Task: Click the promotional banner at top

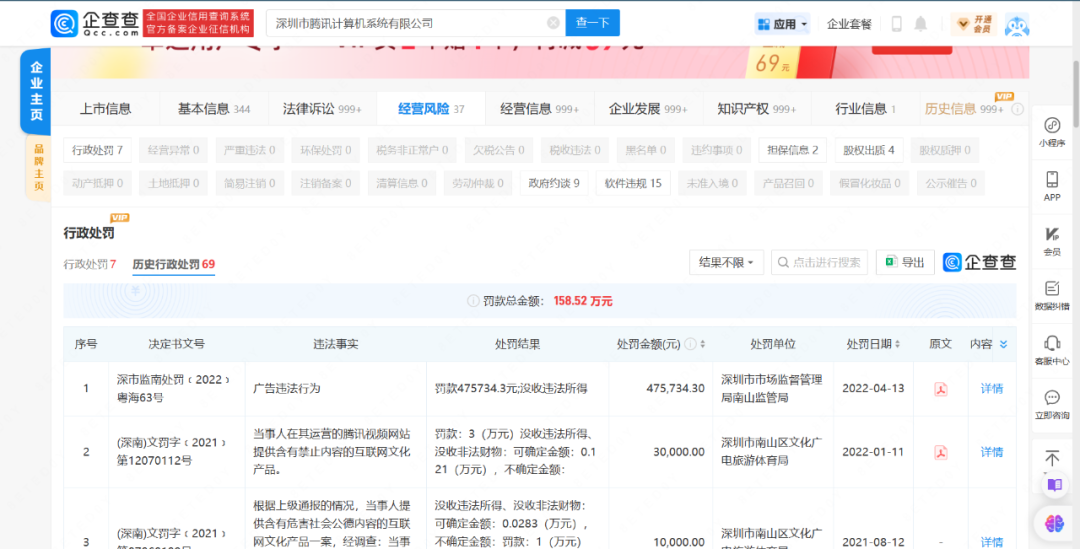Action: (x=541, y=62)
